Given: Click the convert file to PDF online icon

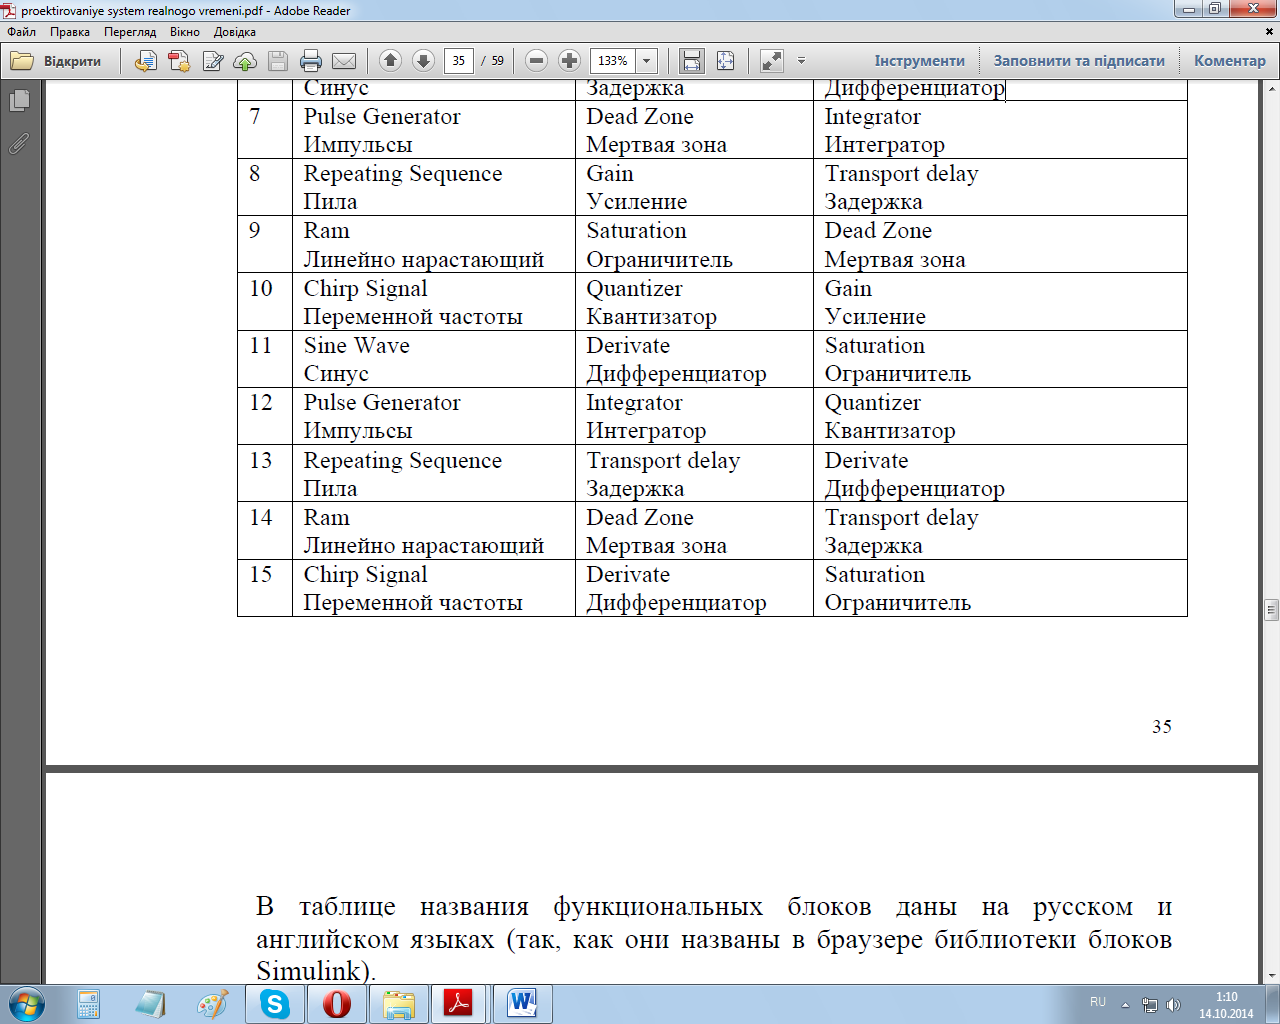Looking at the screenshot, I should (146, 61).
